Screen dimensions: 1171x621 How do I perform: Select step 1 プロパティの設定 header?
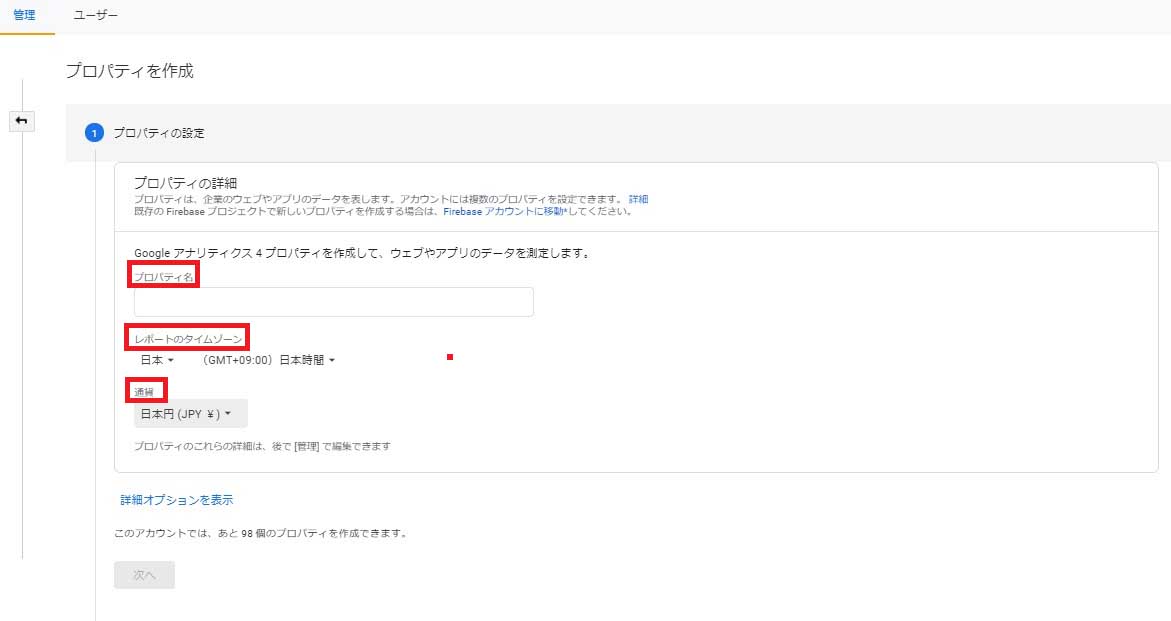click(x=159, y=133)
